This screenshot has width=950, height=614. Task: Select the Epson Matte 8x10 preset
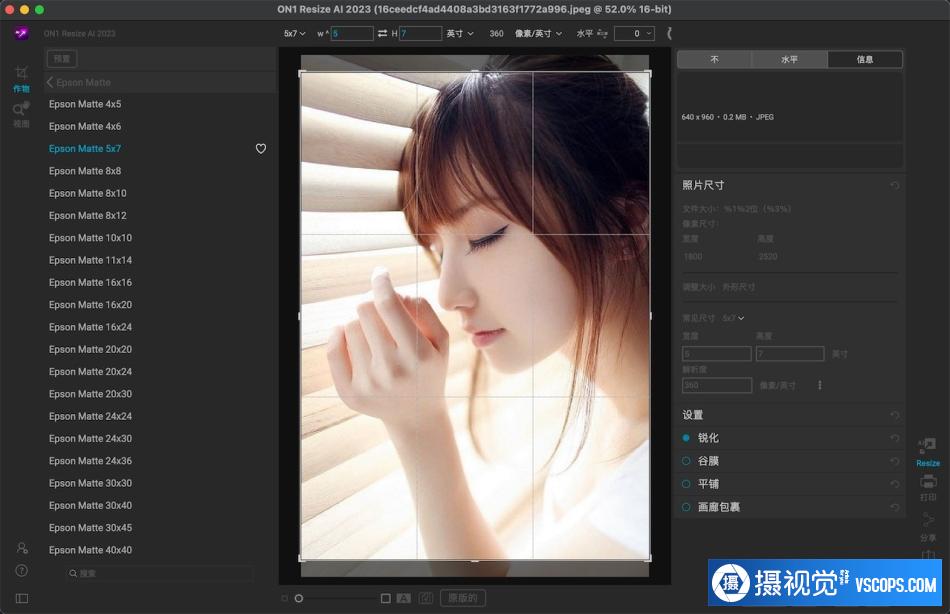[x=88, y=193]
